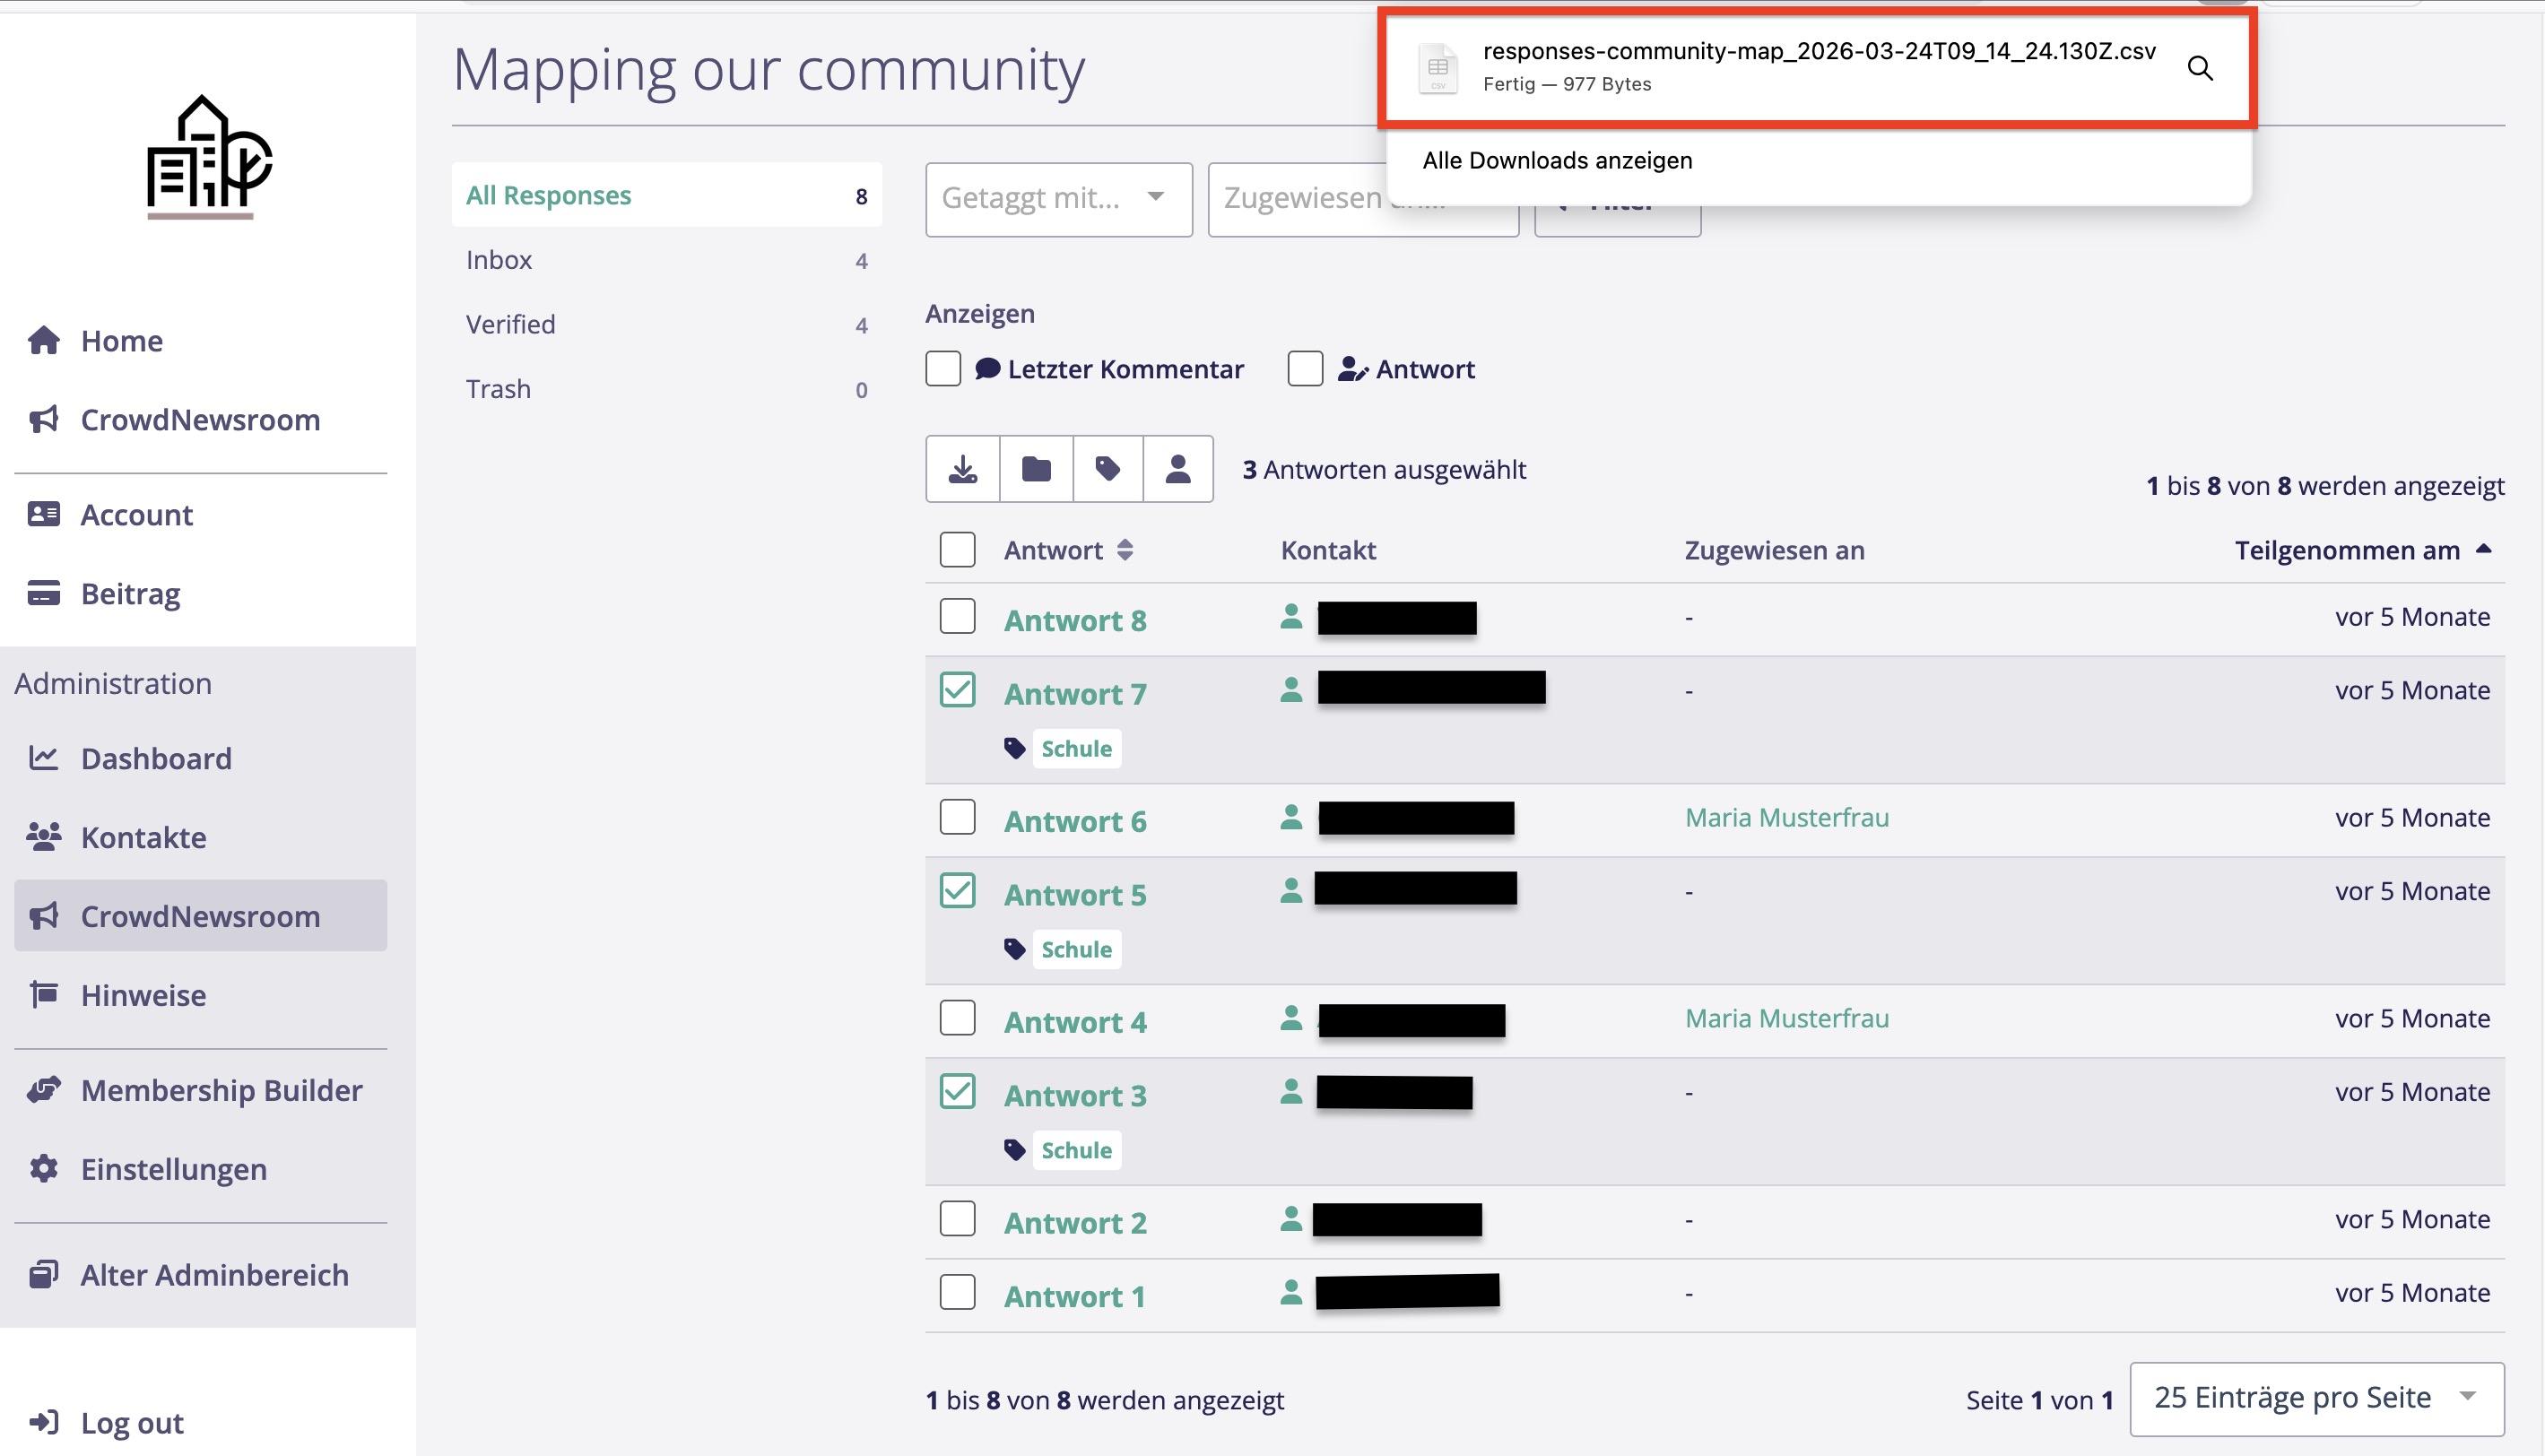Check the select-all header checkbox
Image resolution: width=2545 pixels, height=1456 pixels.
(957, 550)
